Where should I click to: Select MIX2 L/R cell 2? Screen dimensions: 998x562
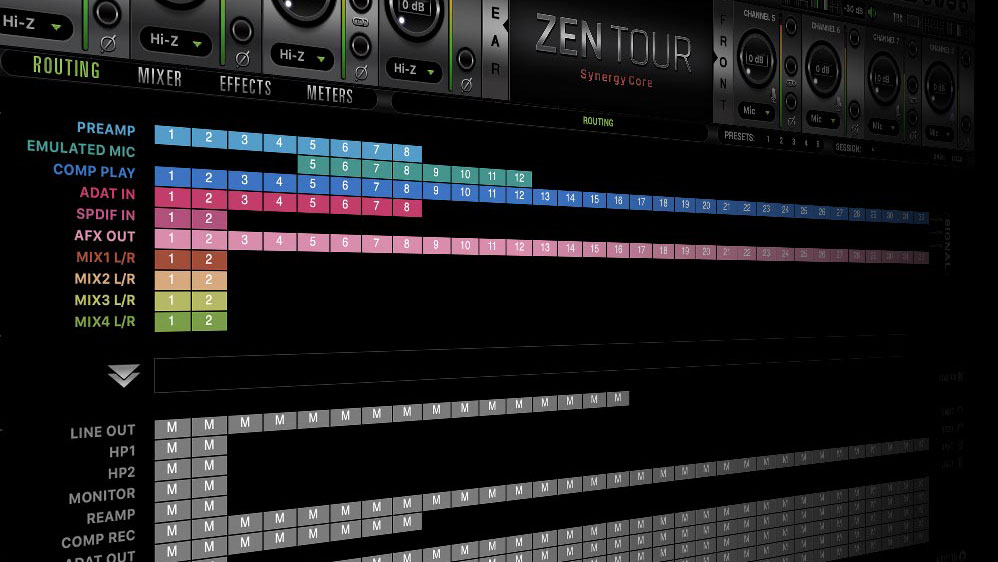coord(209,280)
